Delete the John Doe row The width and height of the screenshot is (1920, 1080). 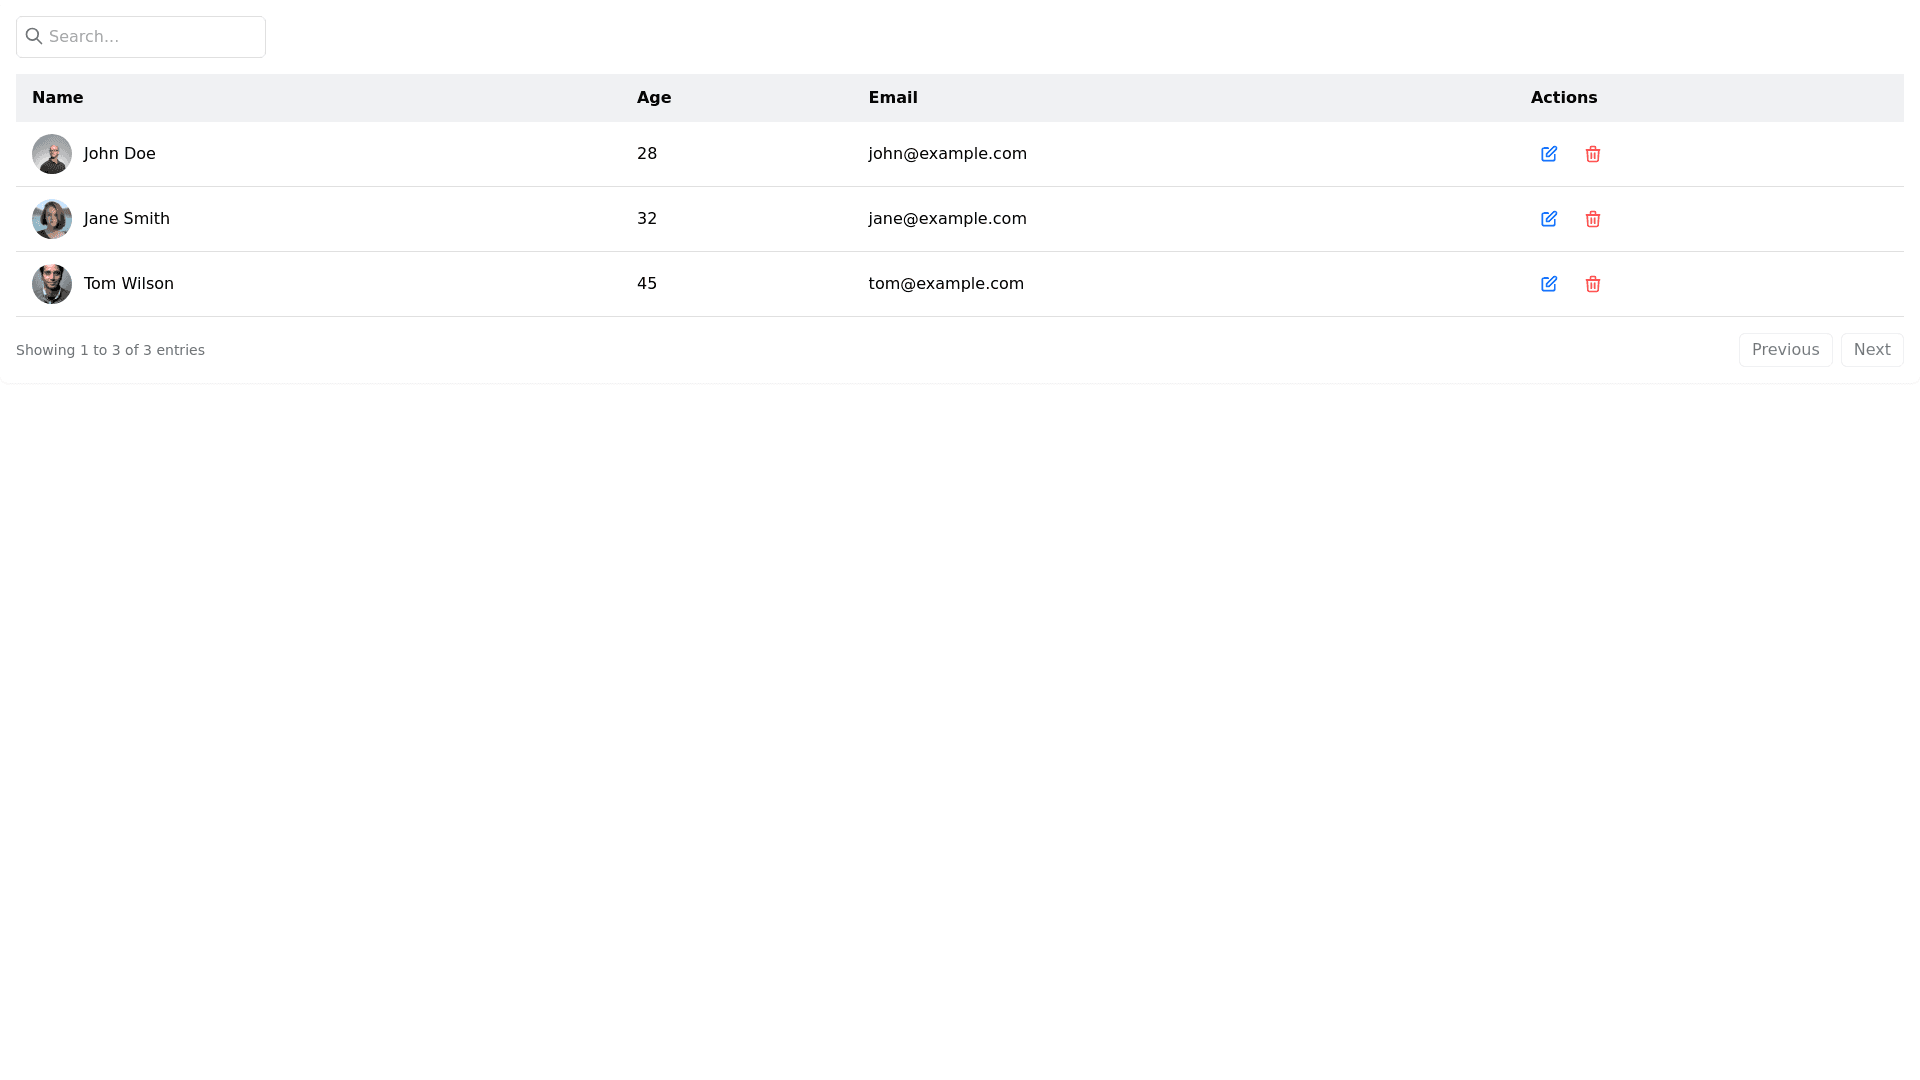1592,154
